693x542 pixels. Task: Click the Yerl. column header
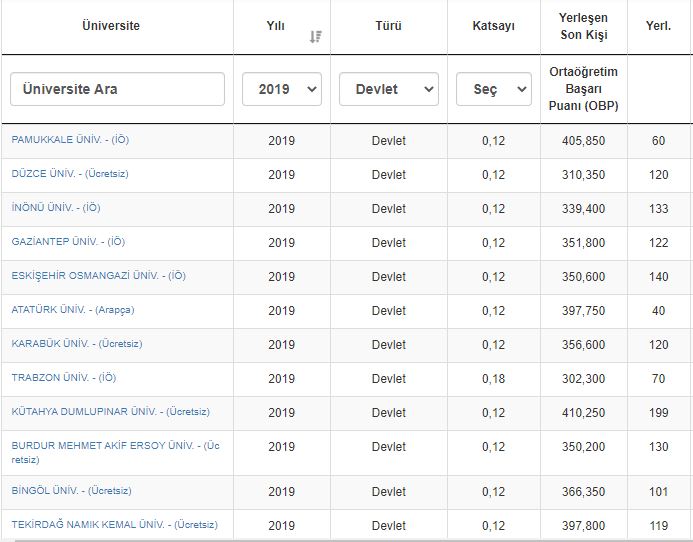coord(659,26)
